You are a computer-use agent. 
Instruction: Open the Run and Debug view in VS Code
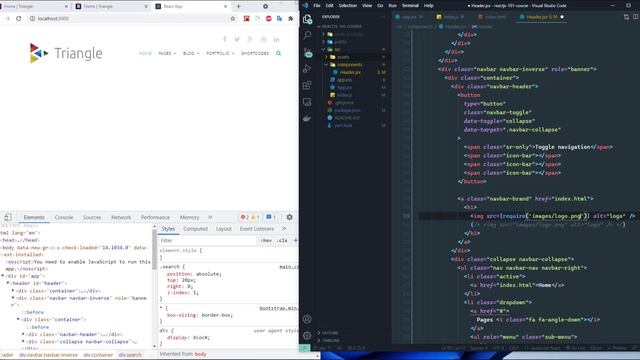(x=307, y=69)
